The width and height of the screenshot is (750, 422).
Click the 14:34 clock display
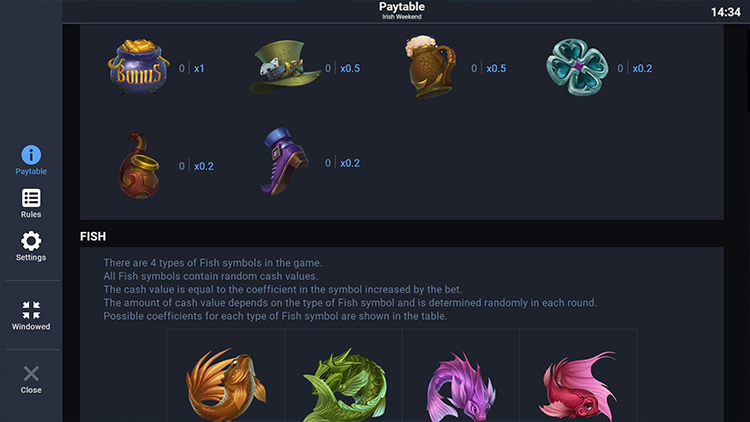click(x=725, y=12)
